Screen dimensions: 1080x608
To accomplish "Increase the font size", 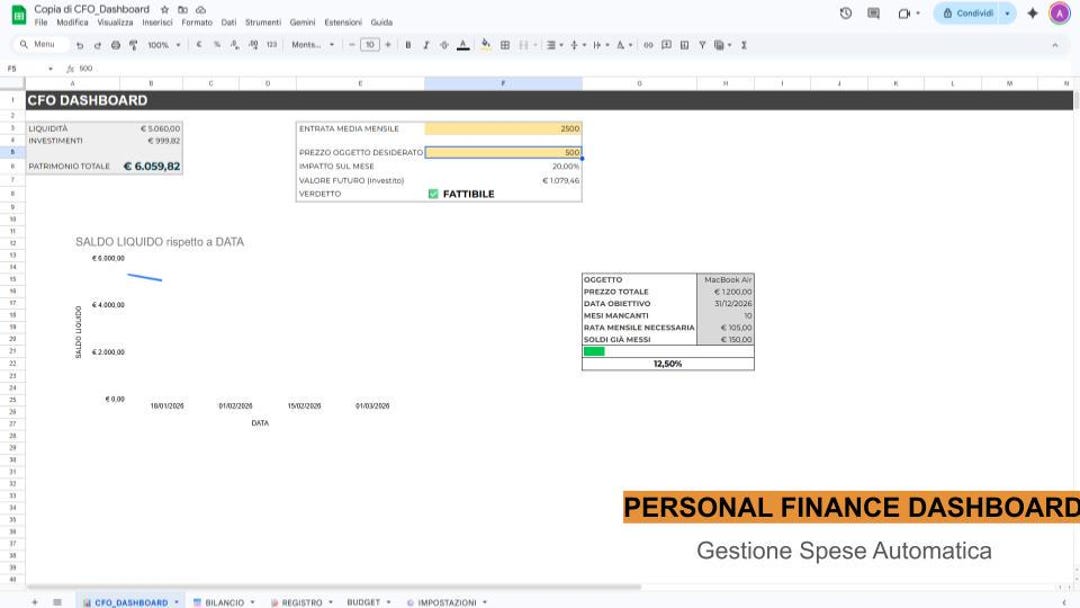I will point(388,45).
